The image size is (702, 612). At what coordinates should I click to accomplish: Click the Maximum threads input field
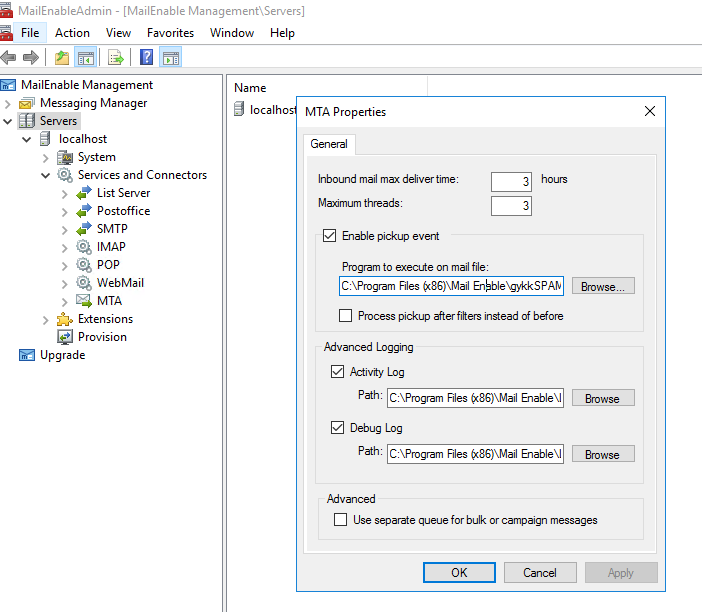point(511,206)
